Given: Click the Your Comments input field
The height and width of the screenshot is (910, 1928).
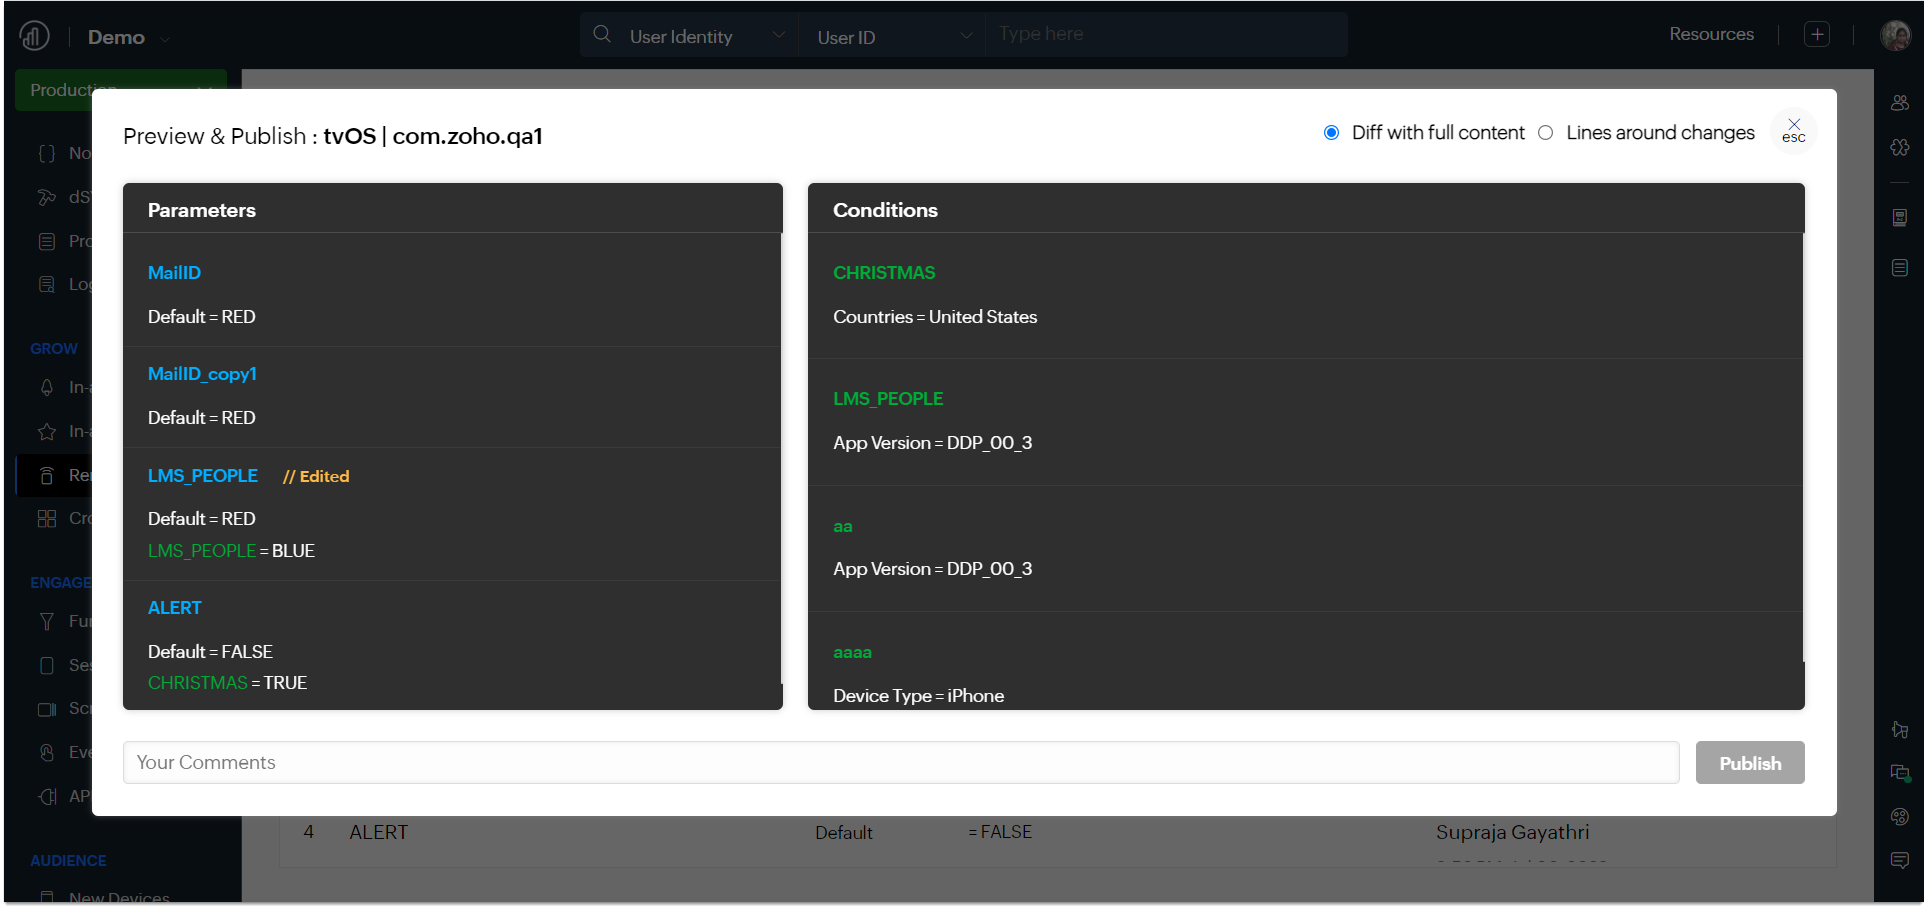Looking at the screenshot, I should click(900, 763).
